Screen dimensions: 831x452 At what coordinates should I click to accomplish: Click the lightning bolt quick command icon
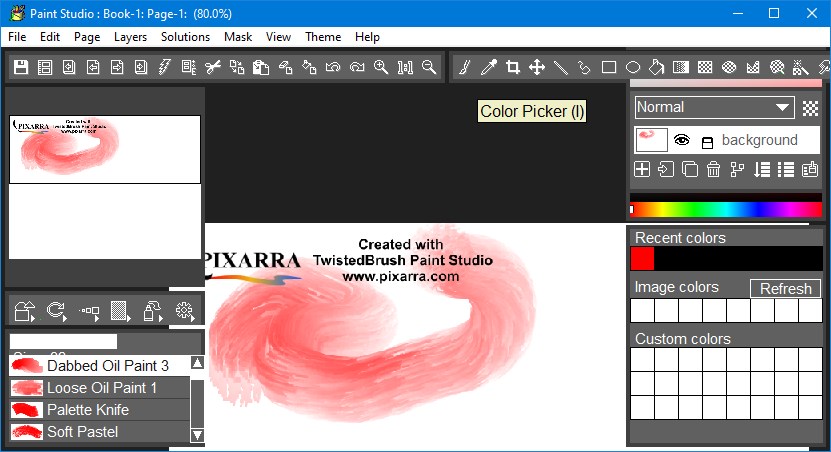coord(165,67)
